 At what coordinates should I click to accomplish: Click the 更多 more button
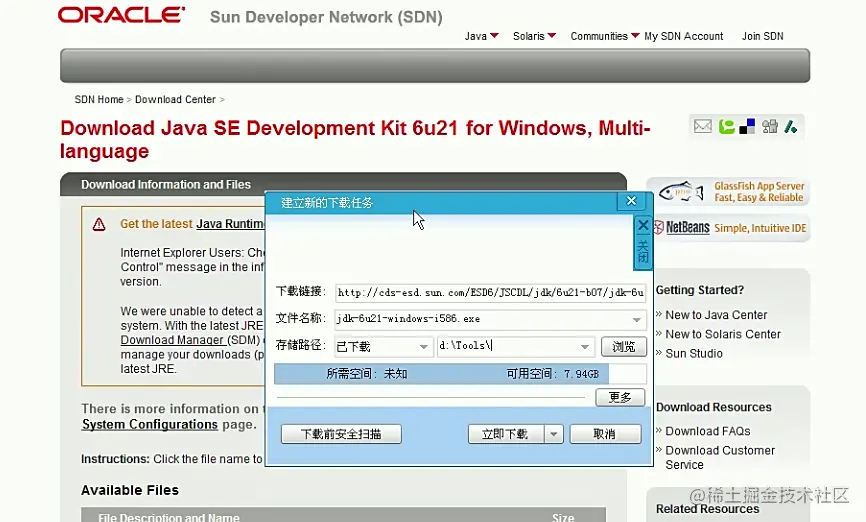[x=620, y=397]
